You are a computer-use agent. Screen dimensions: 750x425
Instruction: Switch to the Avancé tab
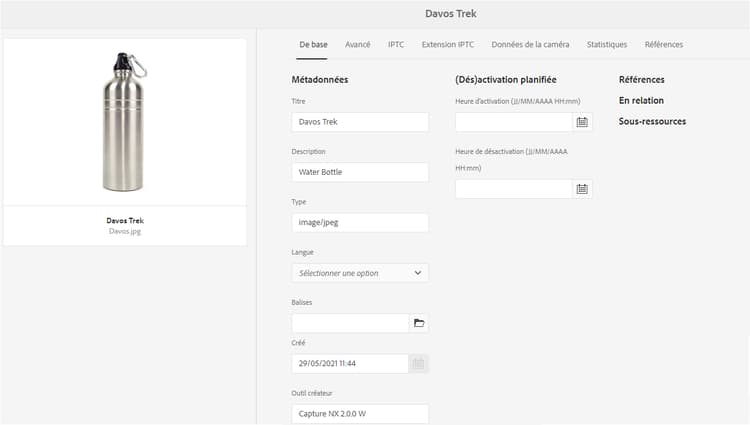coord(358,45)
